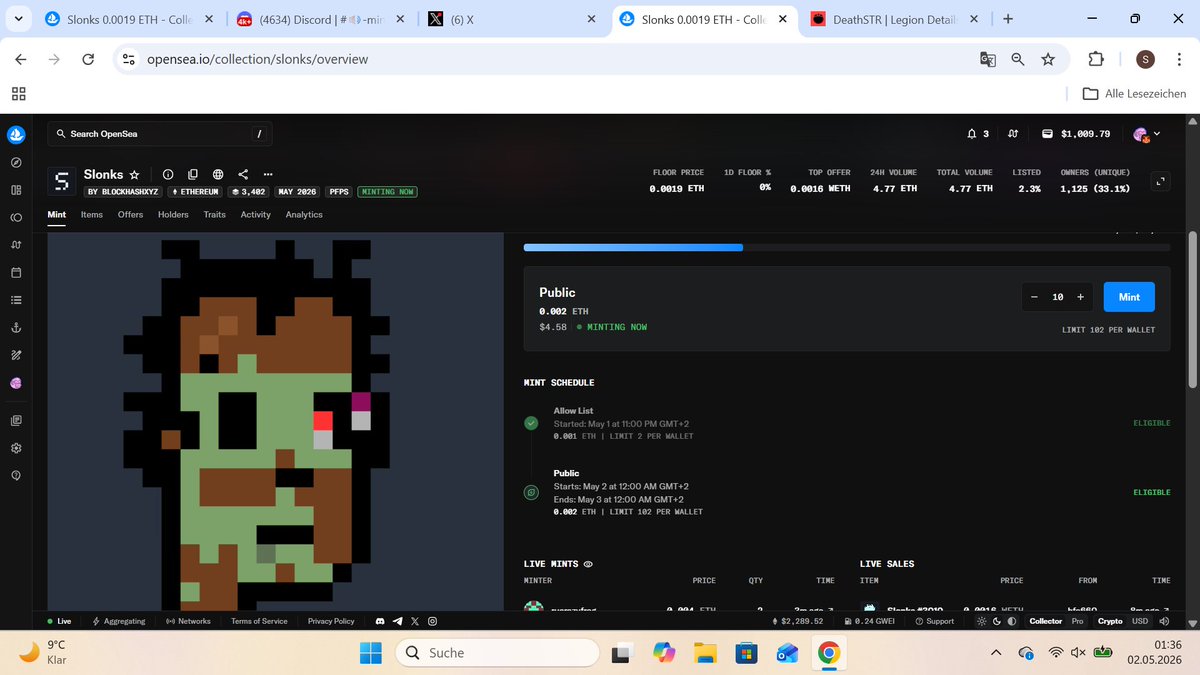Click the calendar icon in left sidebar
Image resolution: width=1200 pixels, height=675 pixels.
16,272
